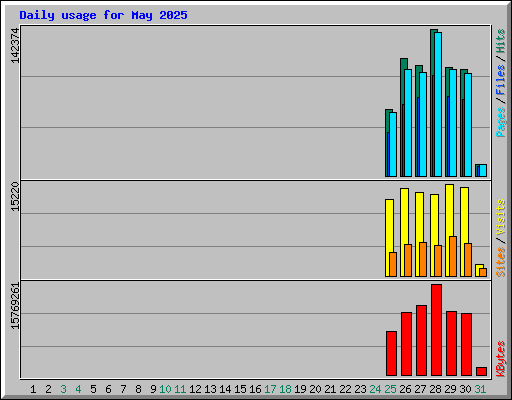Click the small cyan bar for day 31

point(483,170)
